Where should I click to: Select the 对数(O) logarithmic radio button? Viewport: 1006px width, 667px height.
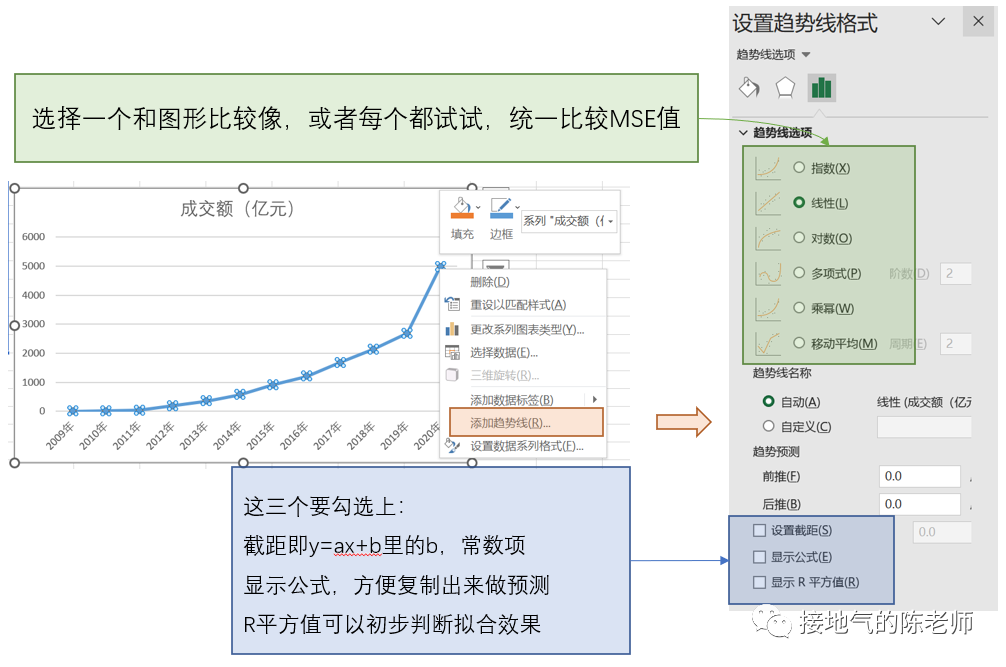(x=799, y=238)
